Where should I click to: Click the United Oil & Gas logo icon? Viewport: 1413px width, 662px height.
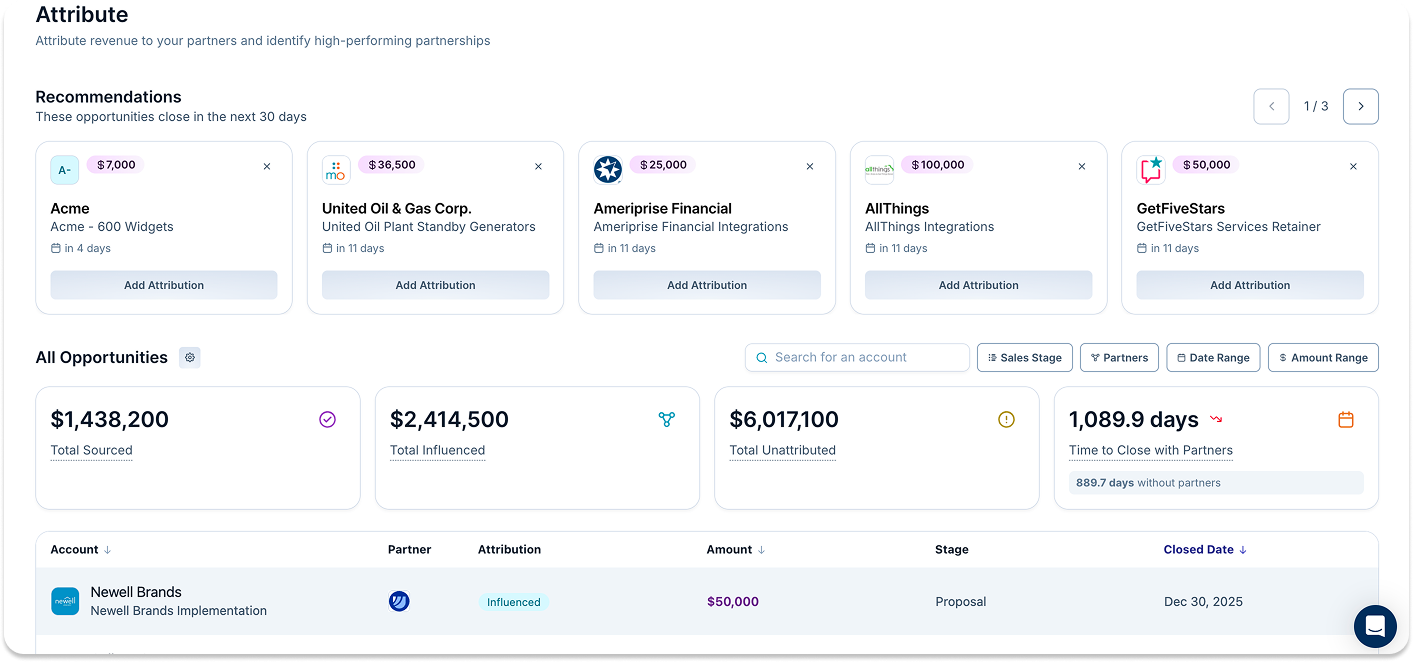pyautogui.click(x=336, y=170)
